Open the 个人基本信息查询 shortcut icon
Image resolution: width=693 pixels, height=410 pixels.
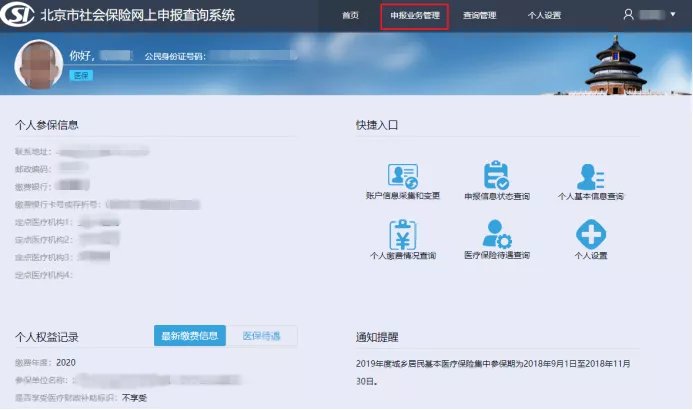[x=591, y=177]
